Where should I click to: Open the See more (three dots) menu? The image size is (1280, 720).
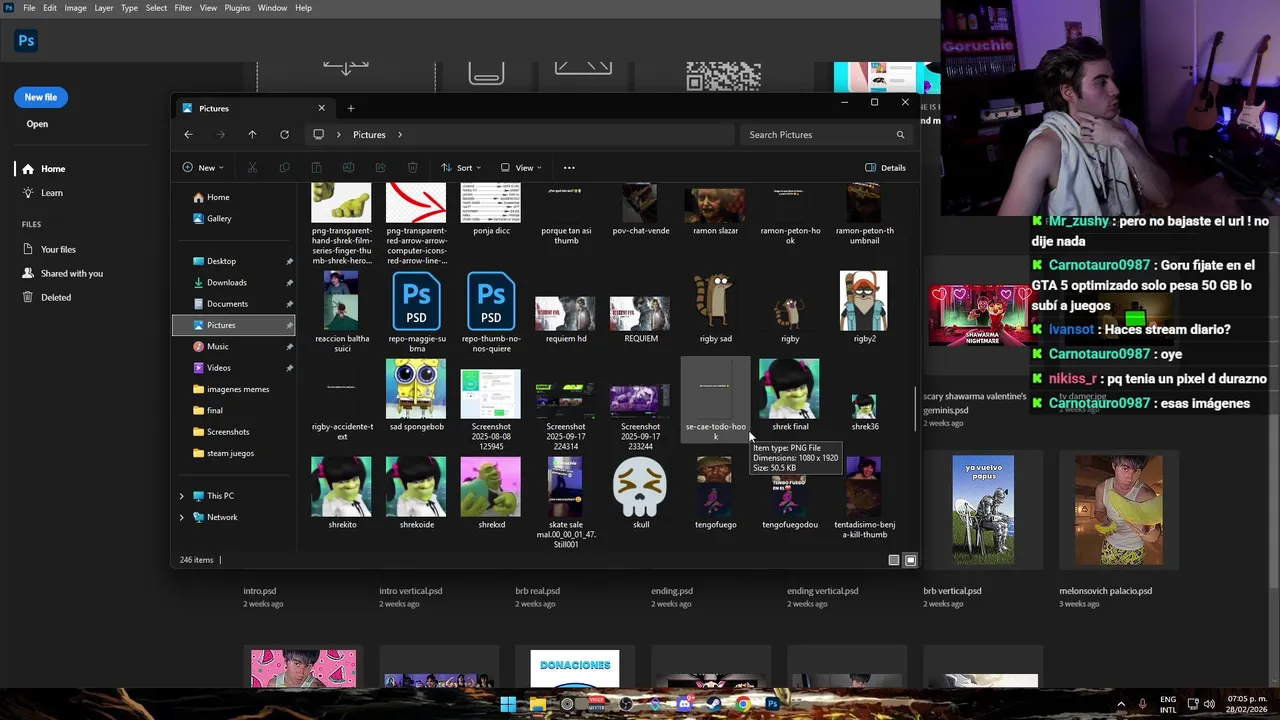click(569, 168)
